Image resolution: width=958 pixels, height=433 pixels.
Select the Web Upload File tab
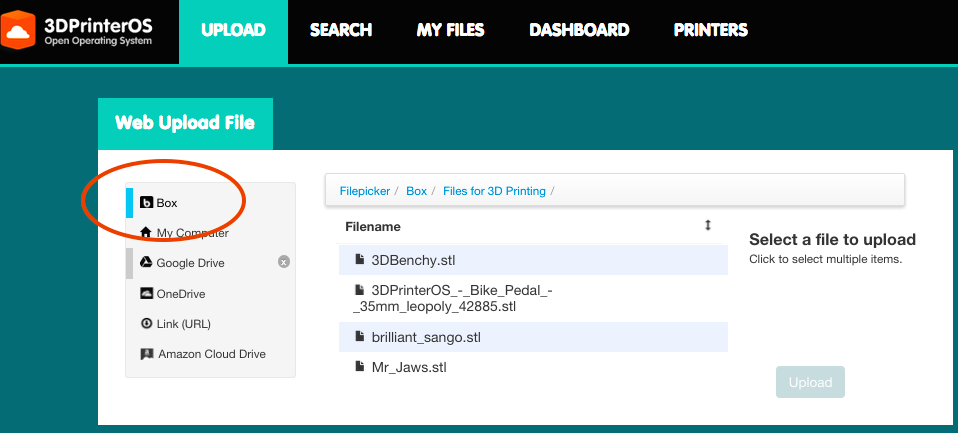185,123
